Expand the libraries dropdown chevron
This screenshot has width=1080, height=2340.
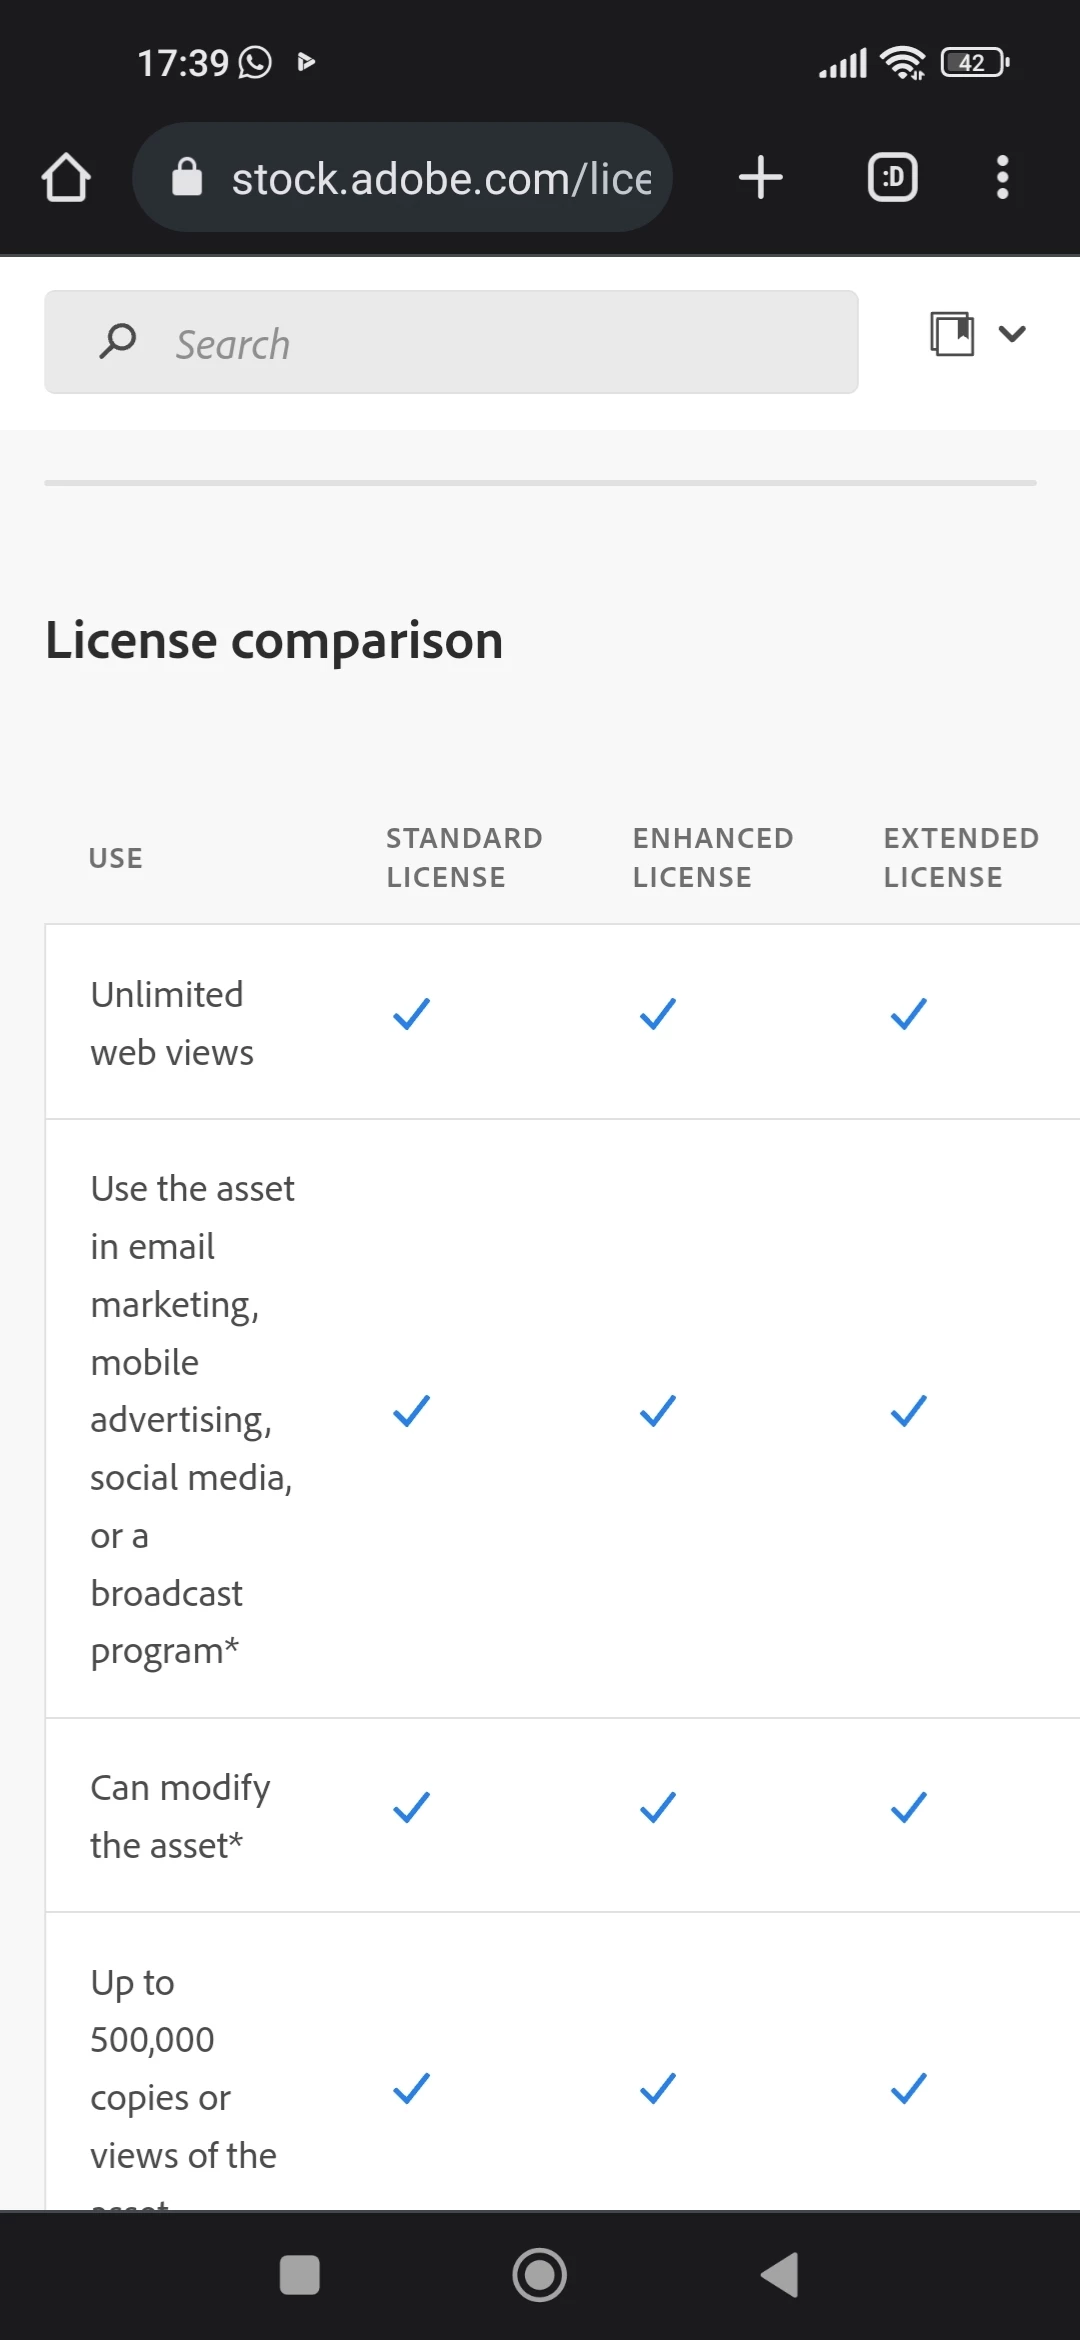pos(1012,334)
